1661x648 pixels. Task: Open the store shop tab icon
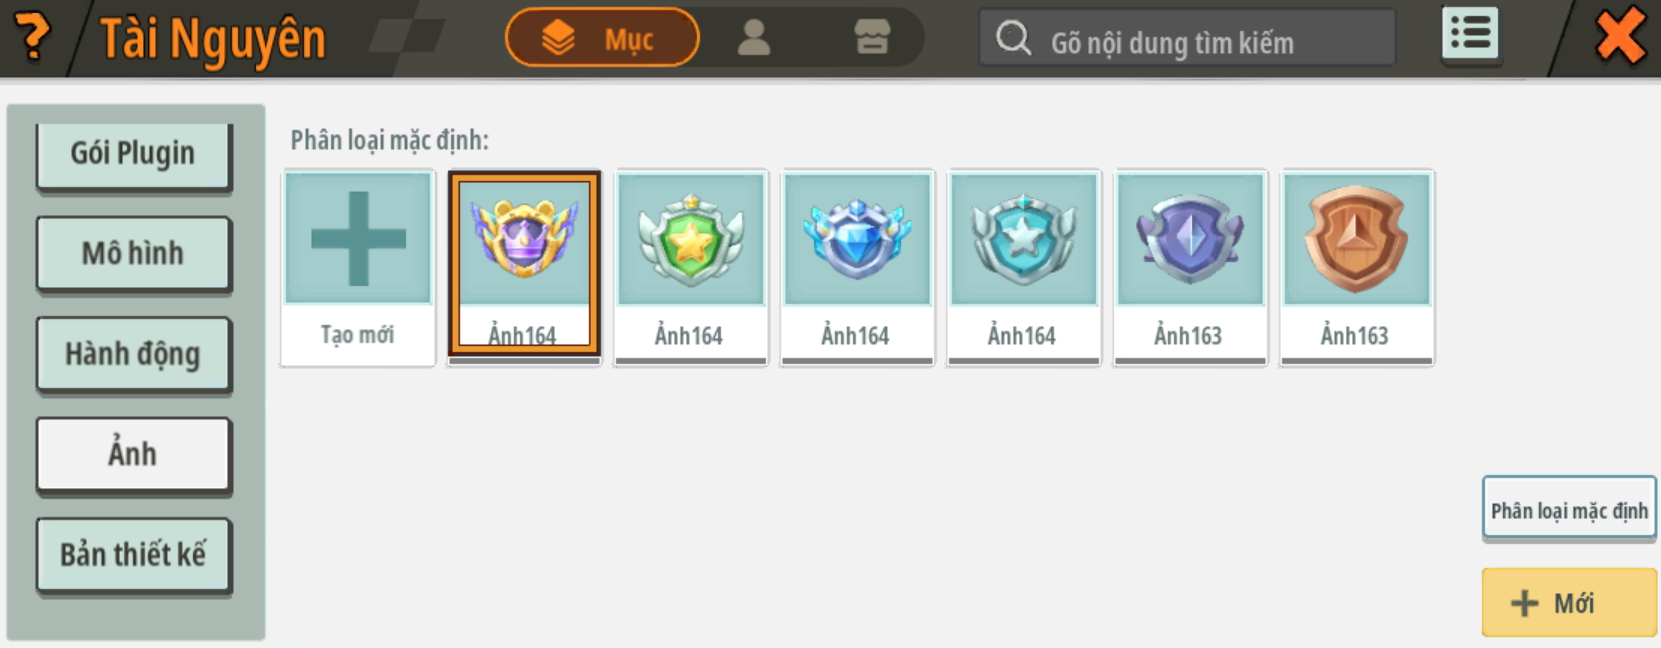872,38
